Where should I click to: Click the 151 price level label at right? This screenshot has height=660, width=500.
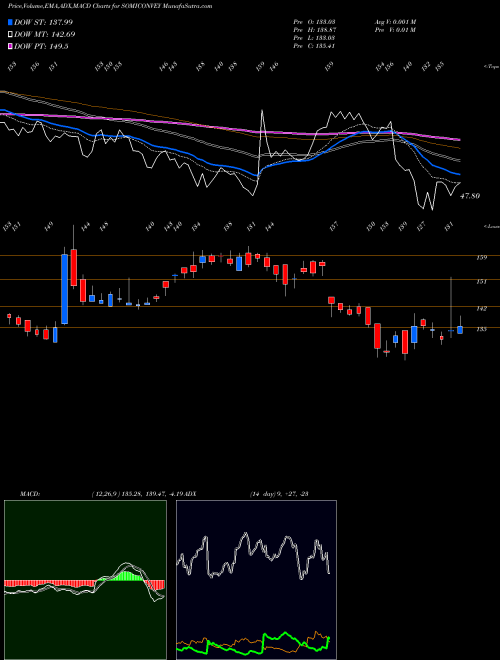click(x=481, y=282)
